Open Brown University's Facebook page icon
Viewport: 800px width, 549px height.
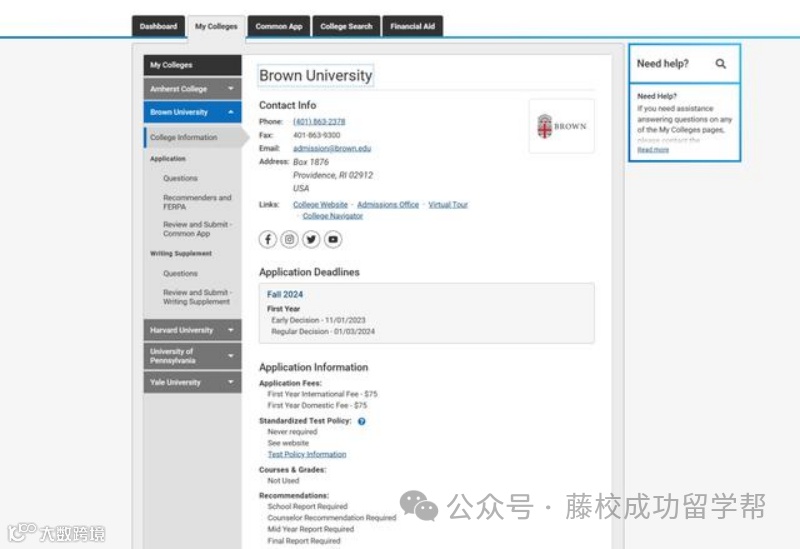[268, 239]
